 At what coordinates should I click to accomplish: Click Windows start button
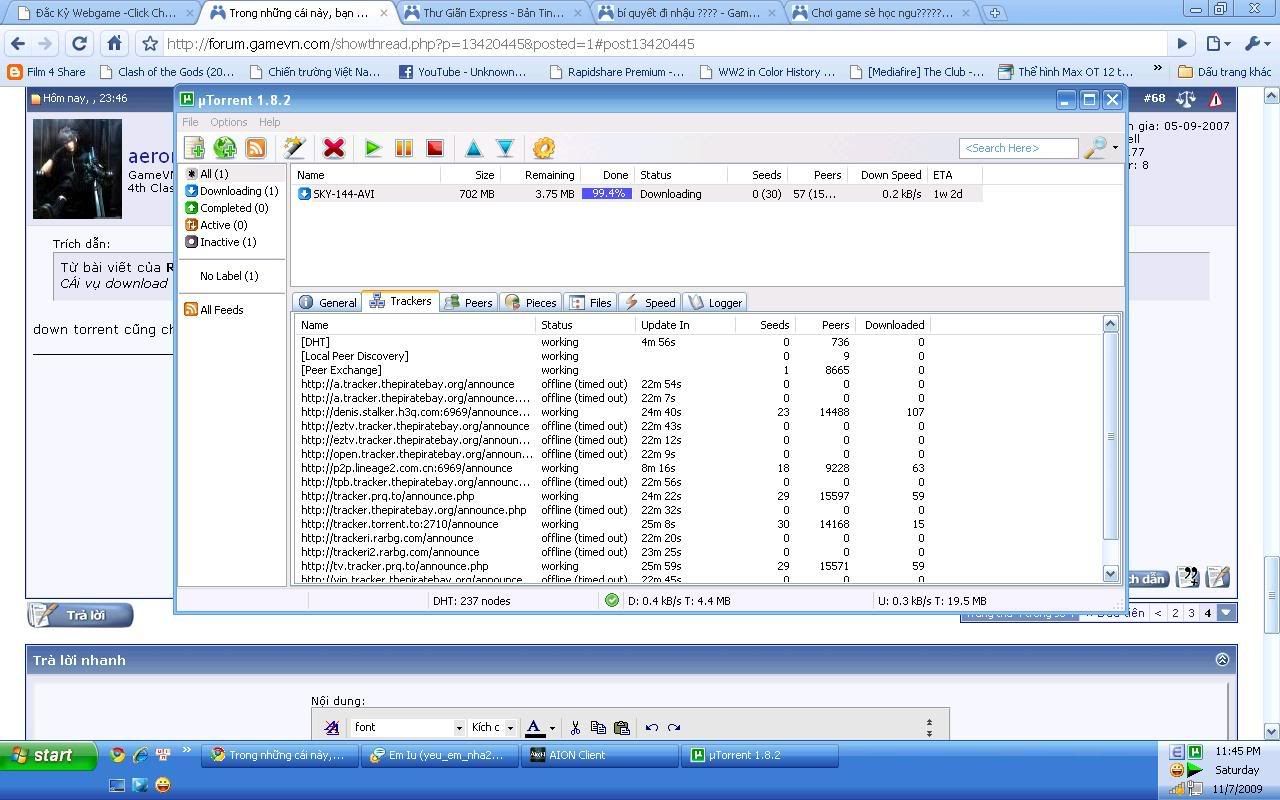[48, 756]
